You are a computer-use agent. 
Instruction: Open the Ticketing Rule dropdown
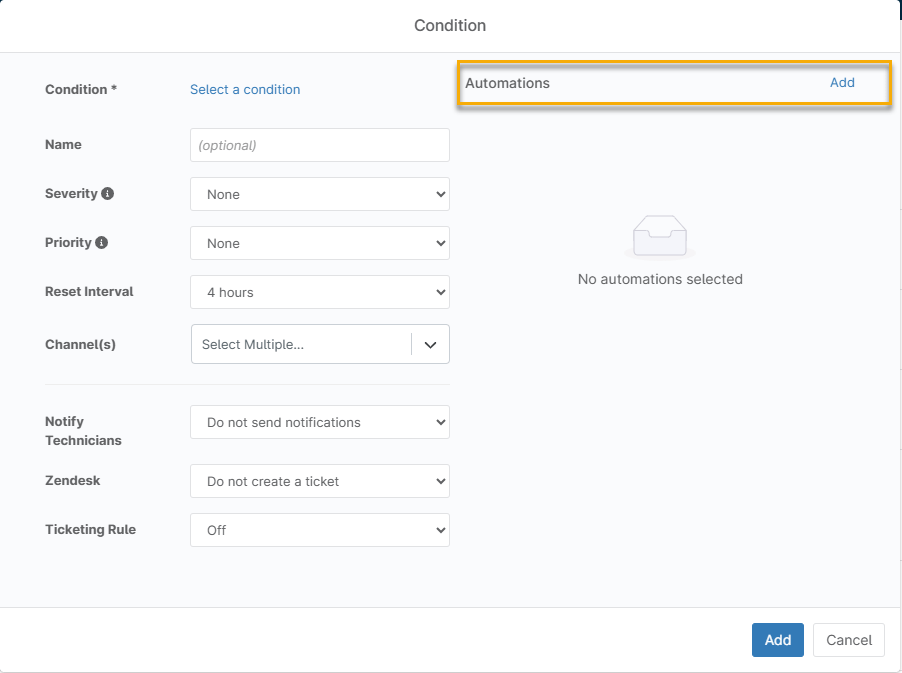click(320, 531)
